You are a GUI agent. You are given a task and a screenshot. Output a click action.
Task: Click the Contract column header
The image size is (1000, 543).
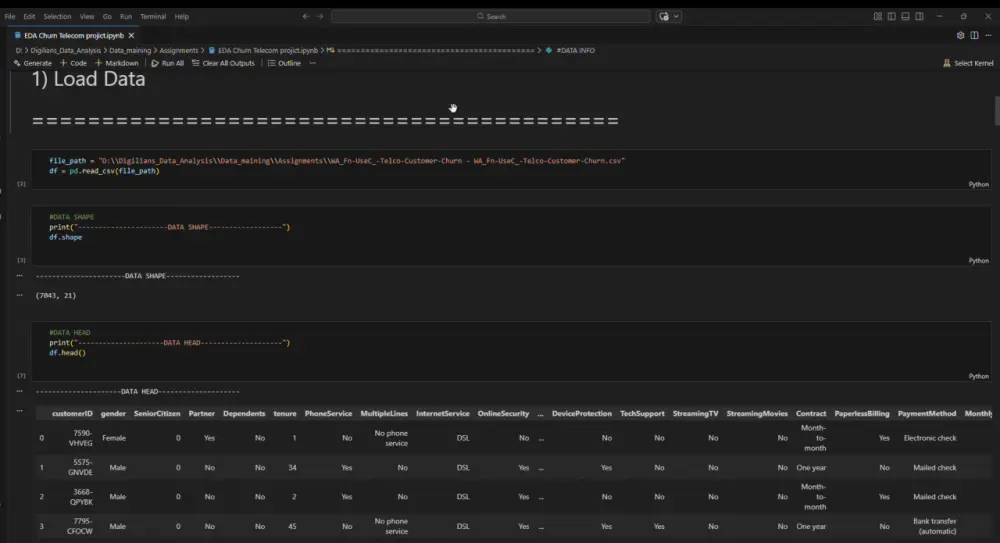point(811,413)
